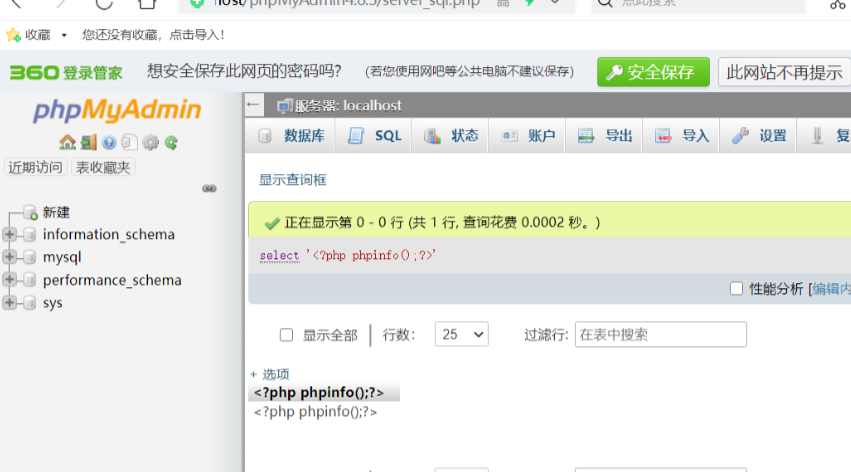The height and width of the screenshot is (472, 851).
Task: Switch to the 导入 tab
Action: pyautogui.click(x=681, y=136)
